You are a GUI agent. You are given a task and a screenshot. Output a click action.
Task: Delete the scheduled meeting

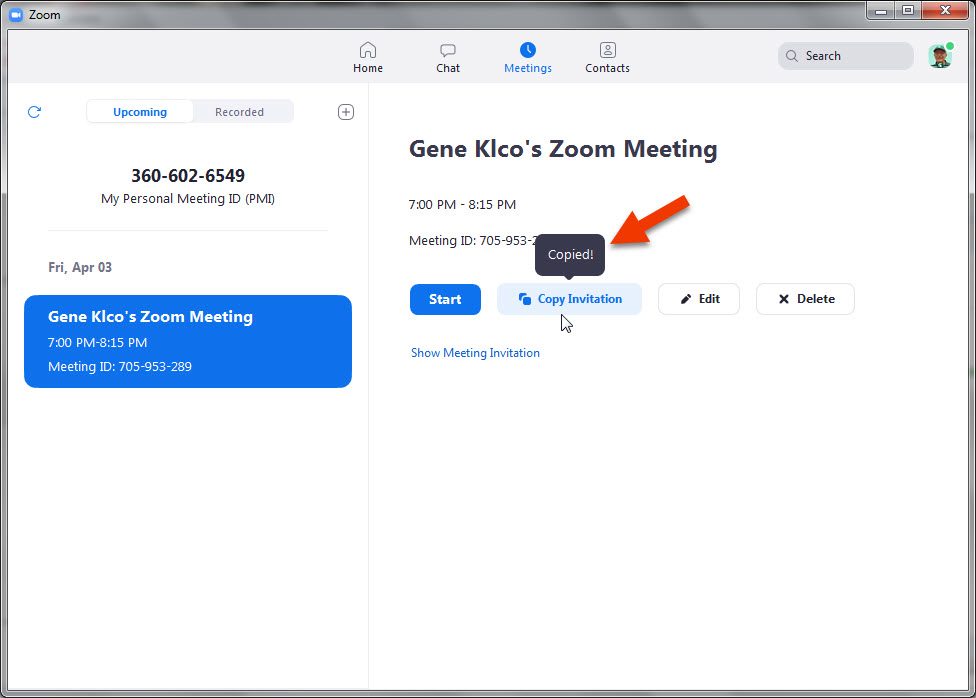[x=805, y=299]
